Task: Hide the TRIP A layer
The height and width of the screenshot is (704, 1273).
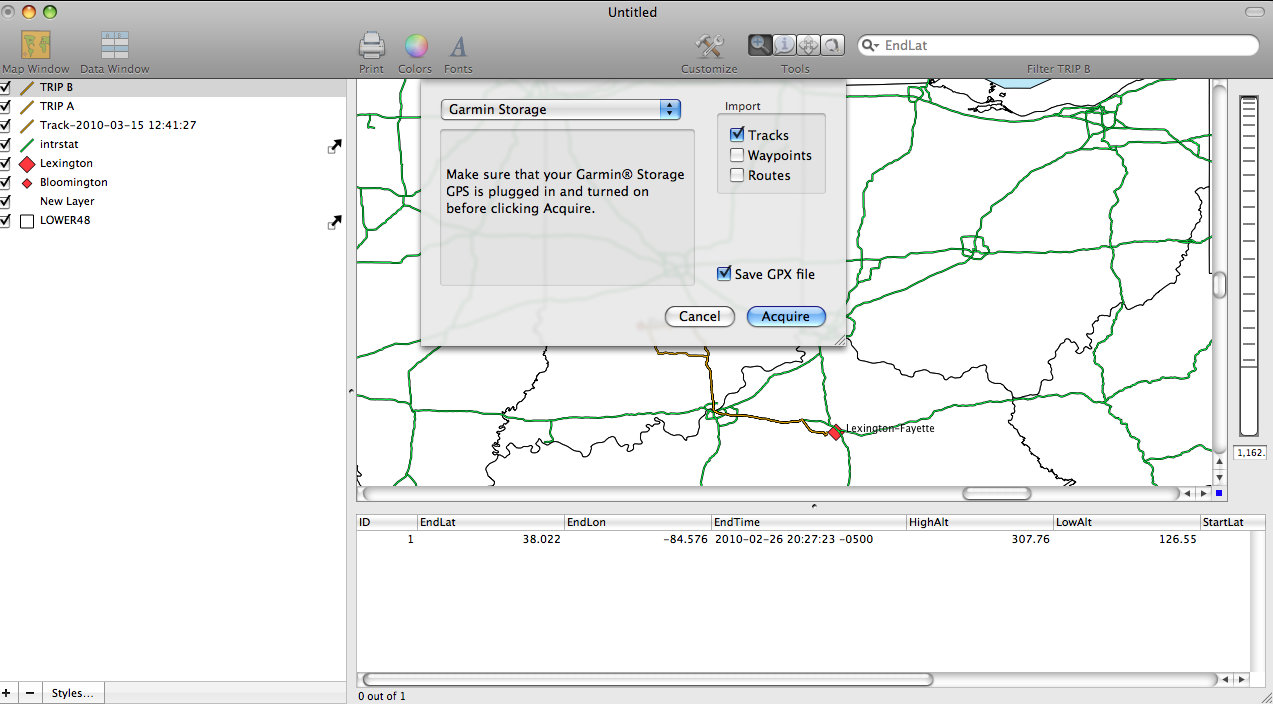Action: 6,106
